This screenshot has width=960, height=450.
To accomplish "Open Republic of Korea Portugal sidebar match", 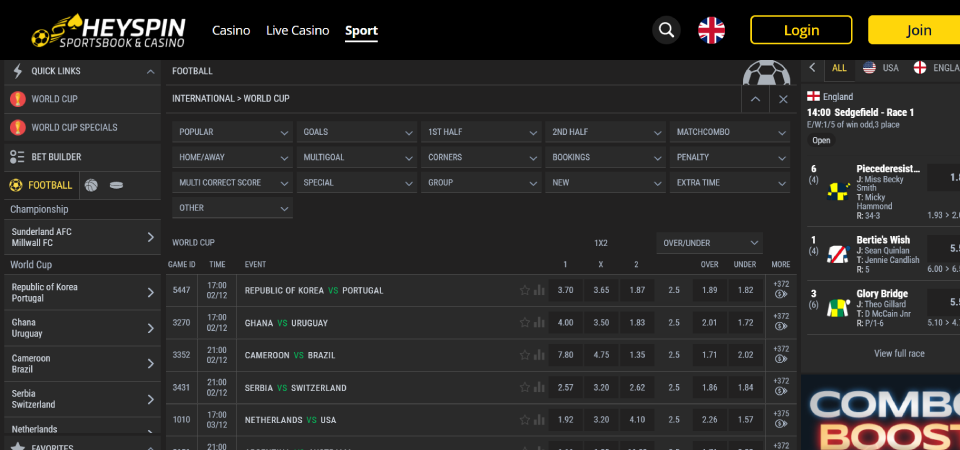I will pyautogui.click(x=83, y=293).
